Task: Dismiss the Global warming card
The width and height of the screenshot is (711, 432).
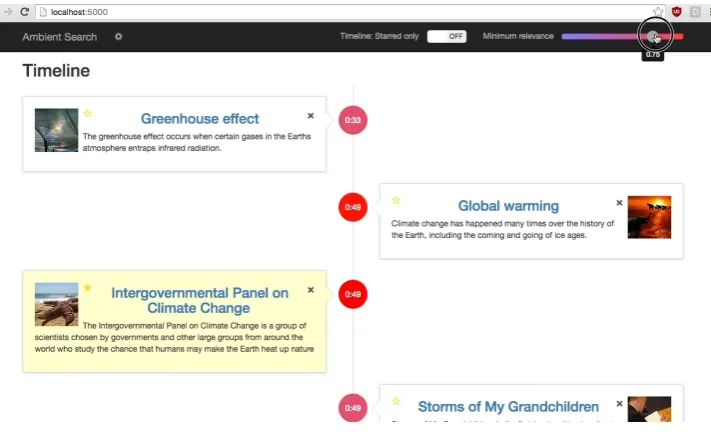Action: pos(619,203)
